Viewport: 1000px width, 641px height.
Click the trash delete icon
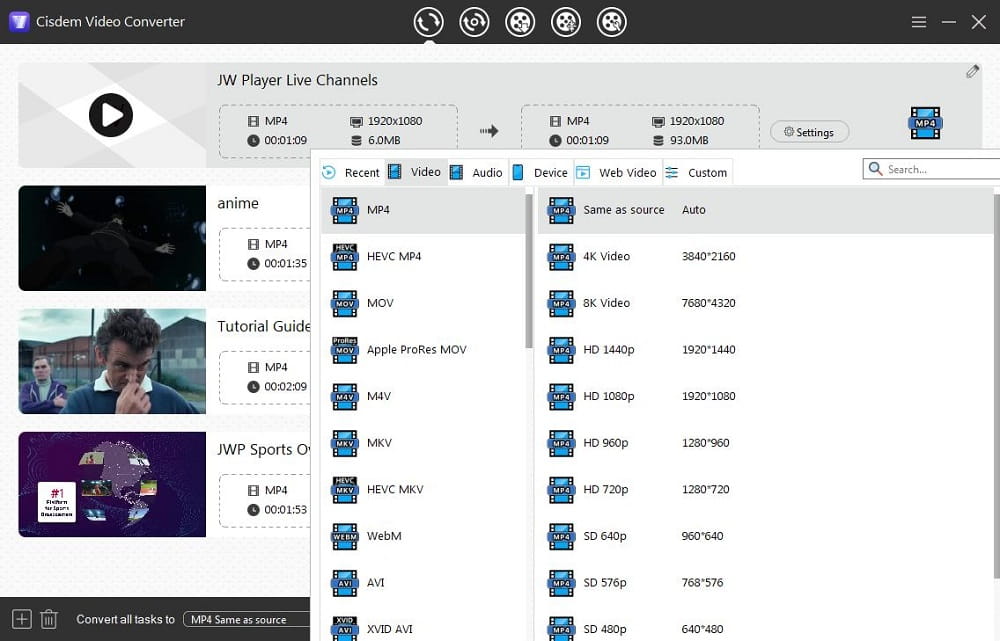coord(49,619)
